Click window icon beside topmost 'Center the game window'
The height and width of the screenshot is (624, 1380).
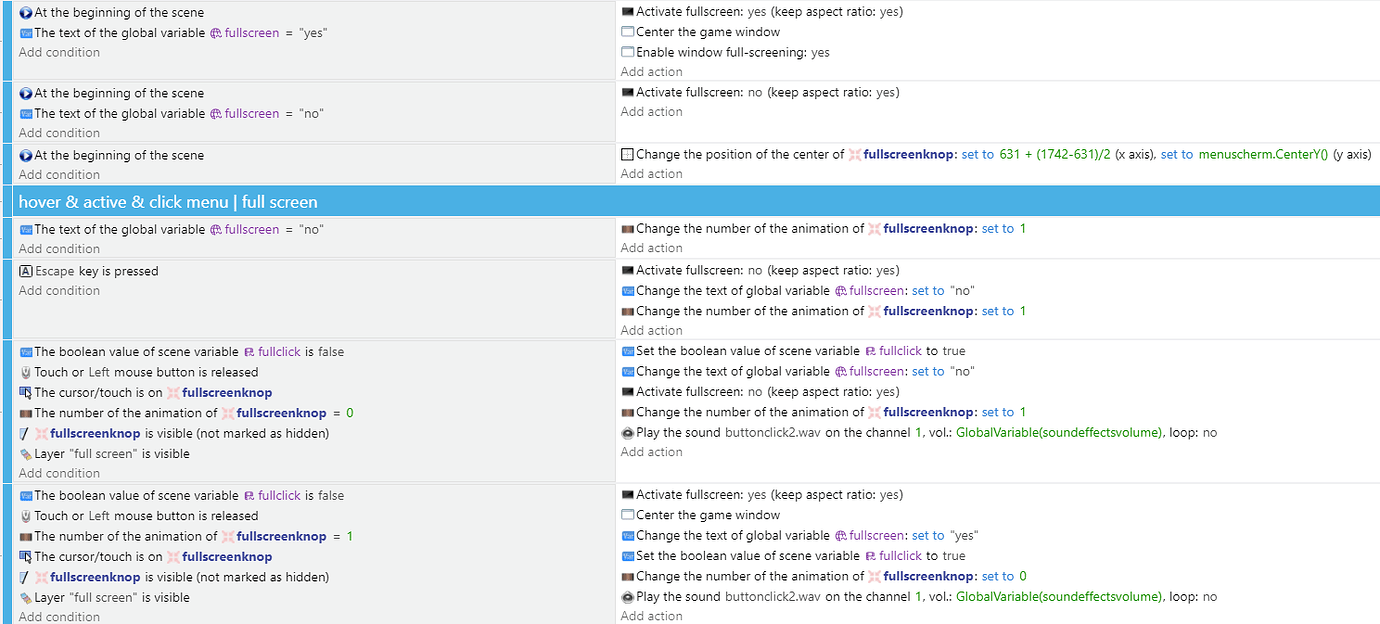tap(628, 32)
